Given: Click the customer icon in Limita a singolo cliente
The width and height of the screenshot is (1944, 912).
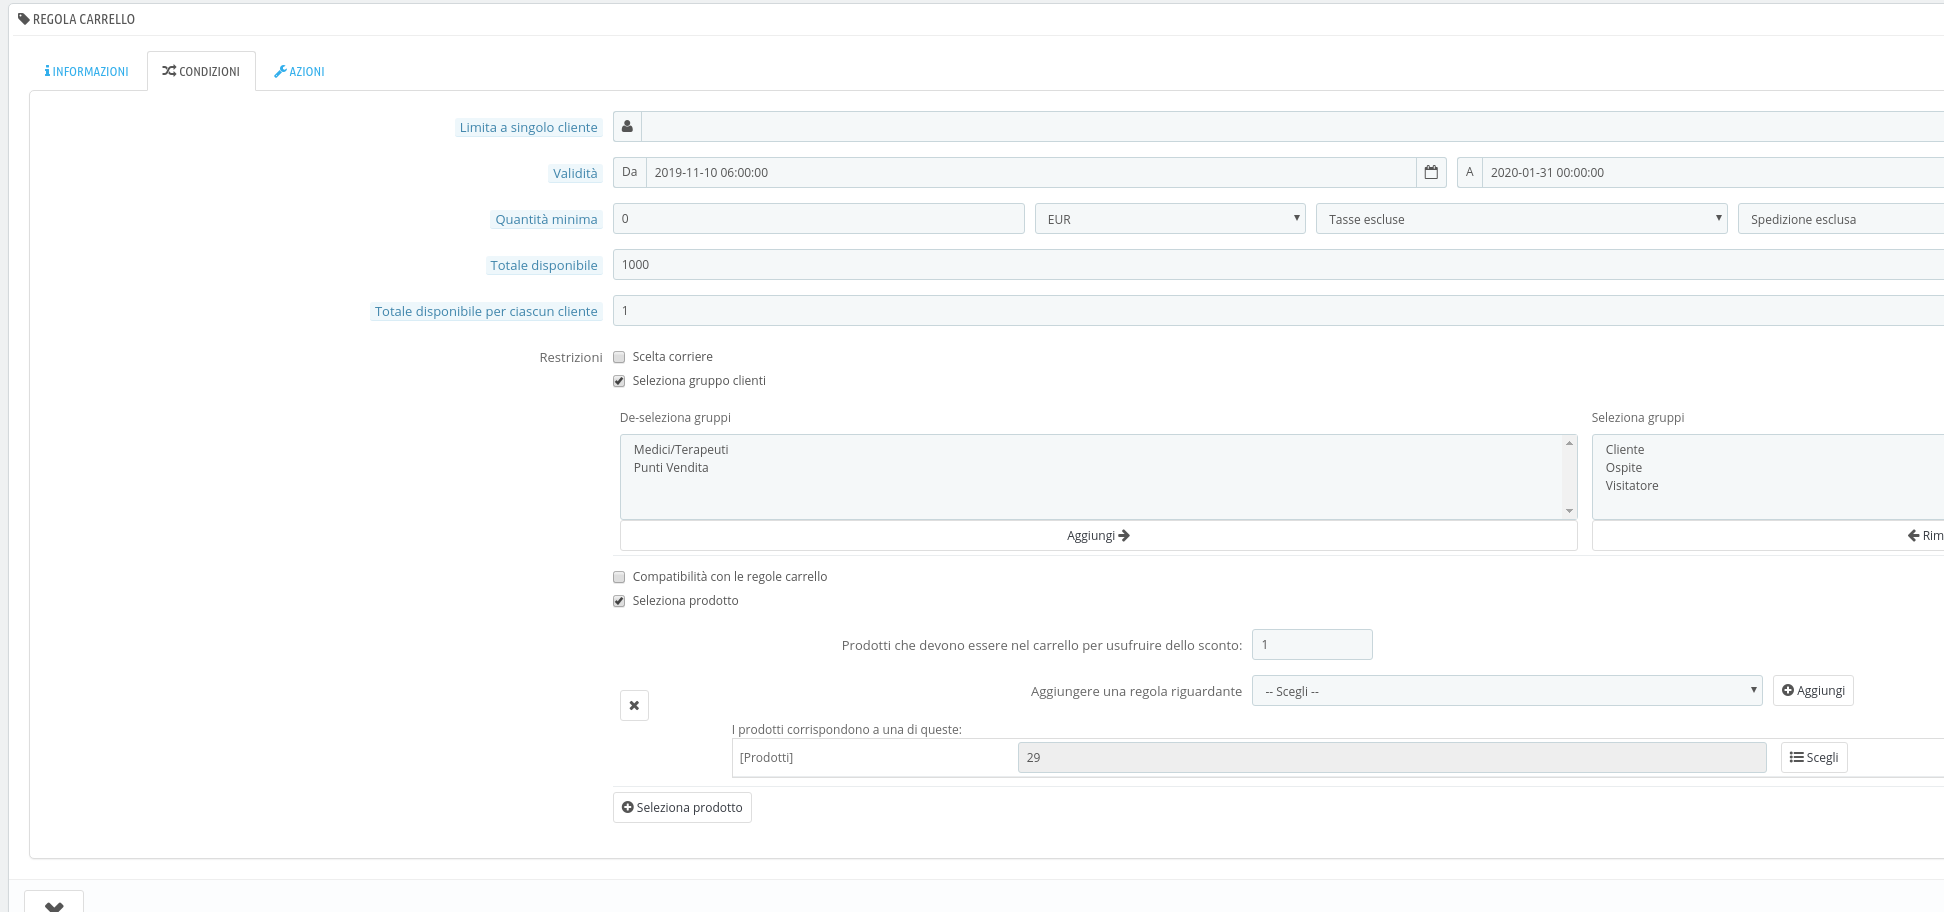Looking at the screenshot, I should pos(627,126).
